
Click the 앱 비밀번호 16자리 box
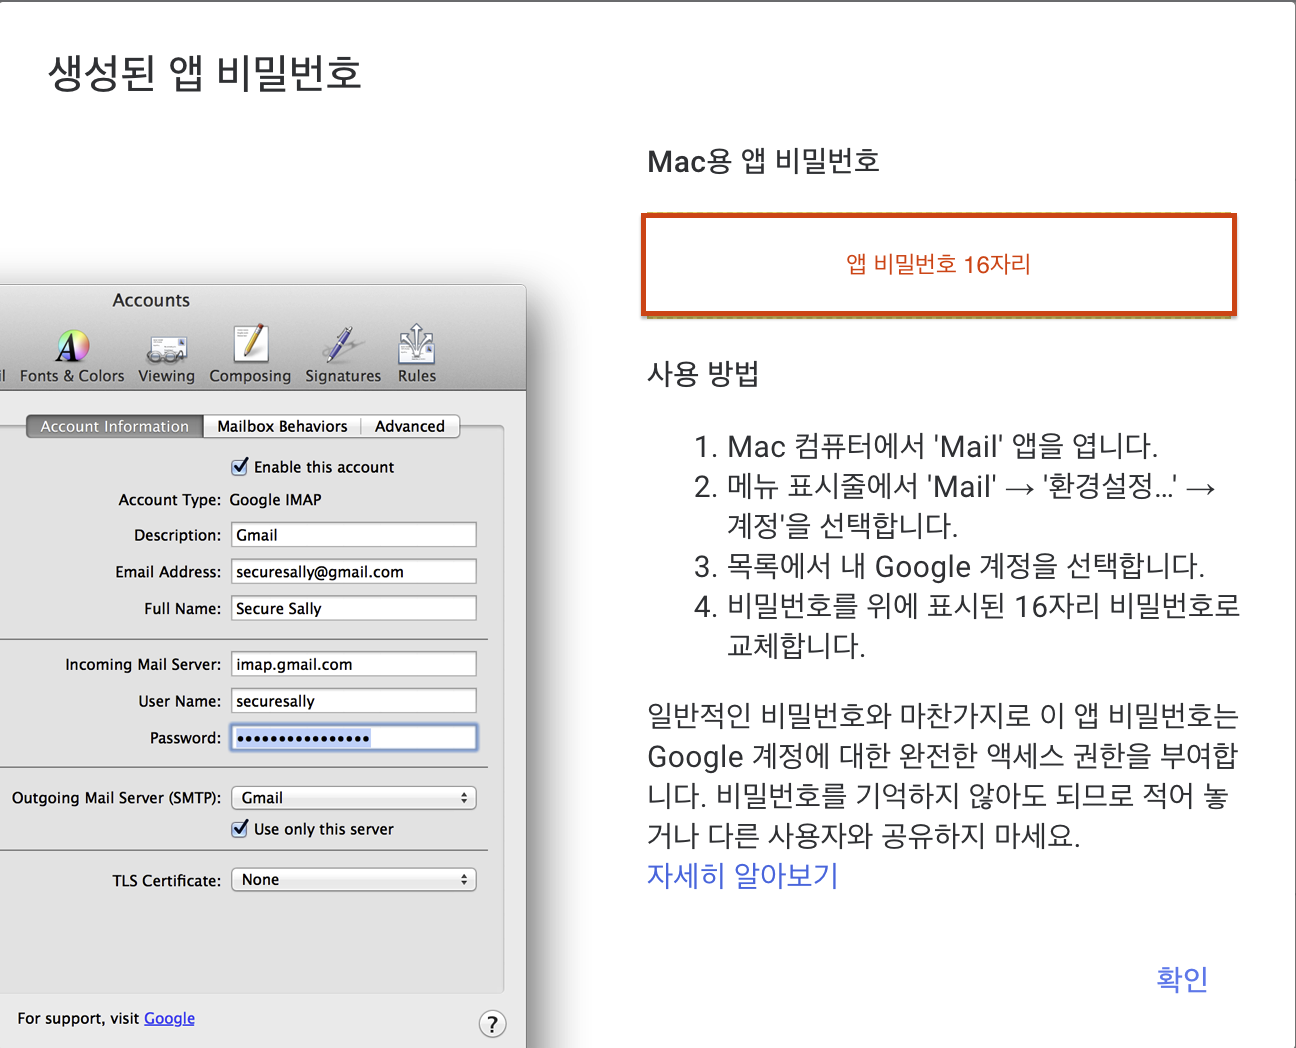click(939, 264)
